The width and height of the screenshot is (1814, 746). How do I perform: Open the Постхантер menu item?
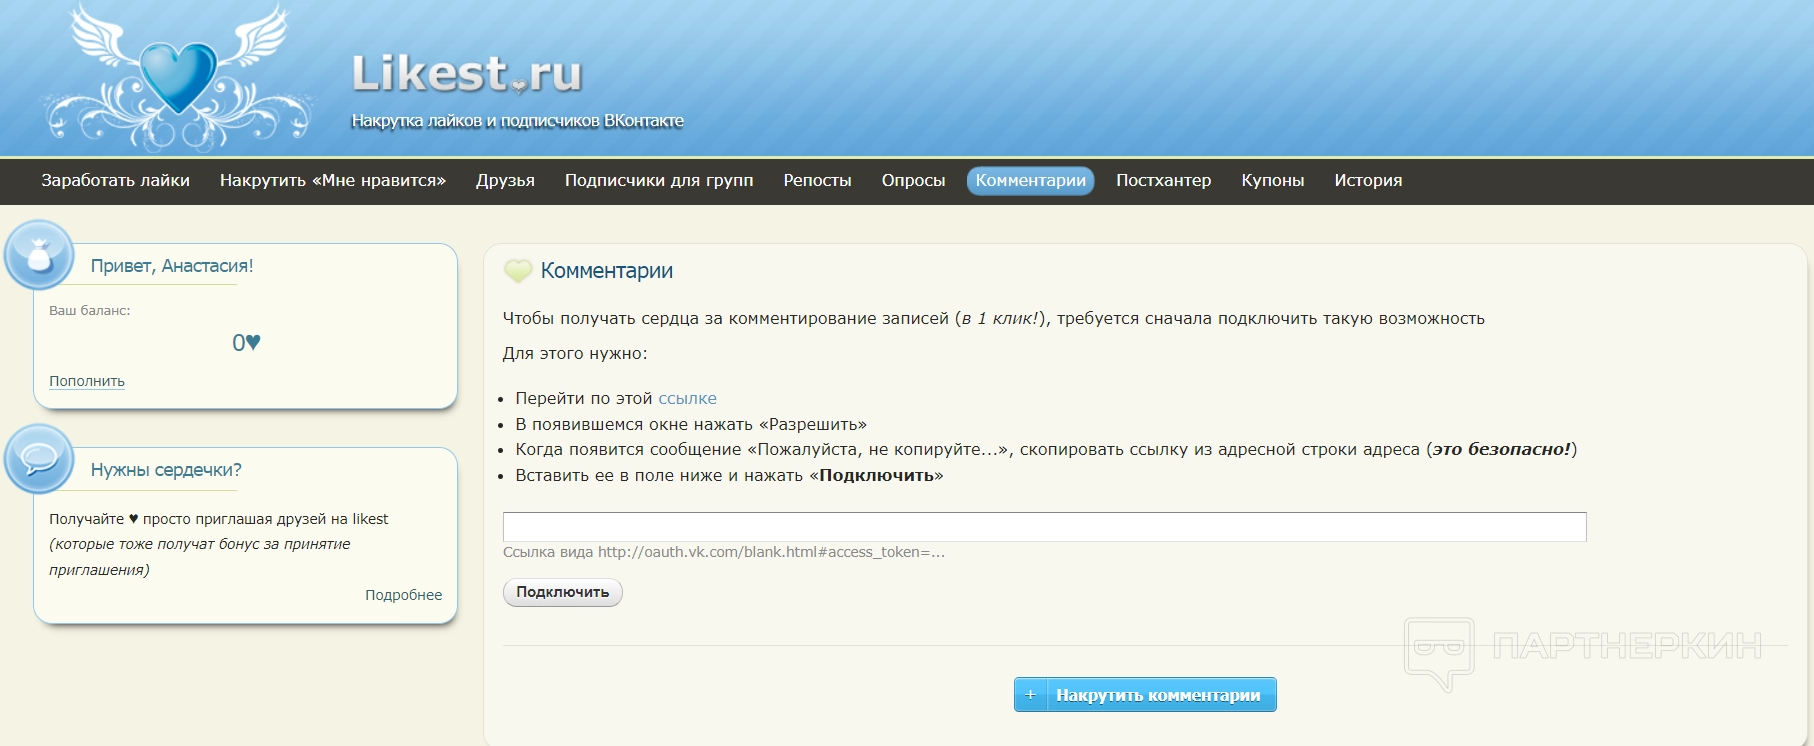click(x=1163, y=181)
